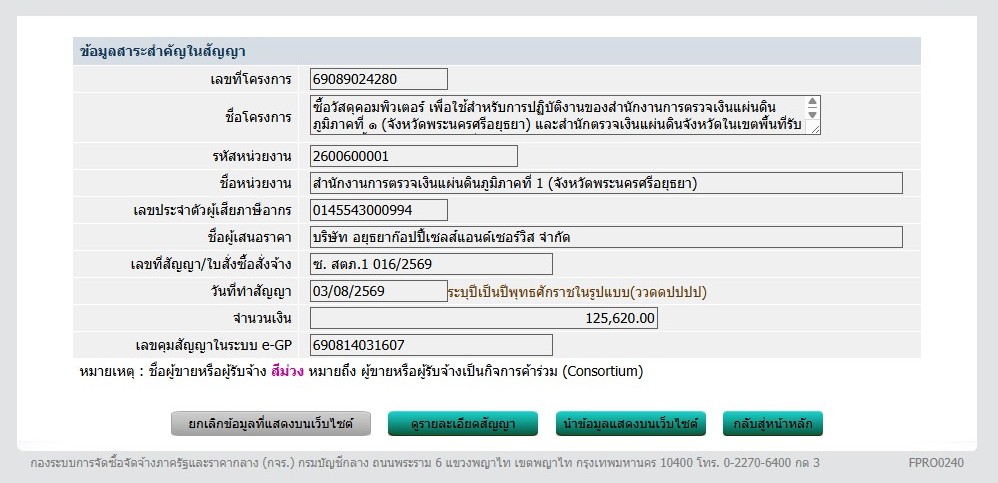The width and height of the screenshot is (998, 483).
Task: Click the นำข้อมูลแสดงบนเว็บไซต์ button
Action: tap(631, 424)
